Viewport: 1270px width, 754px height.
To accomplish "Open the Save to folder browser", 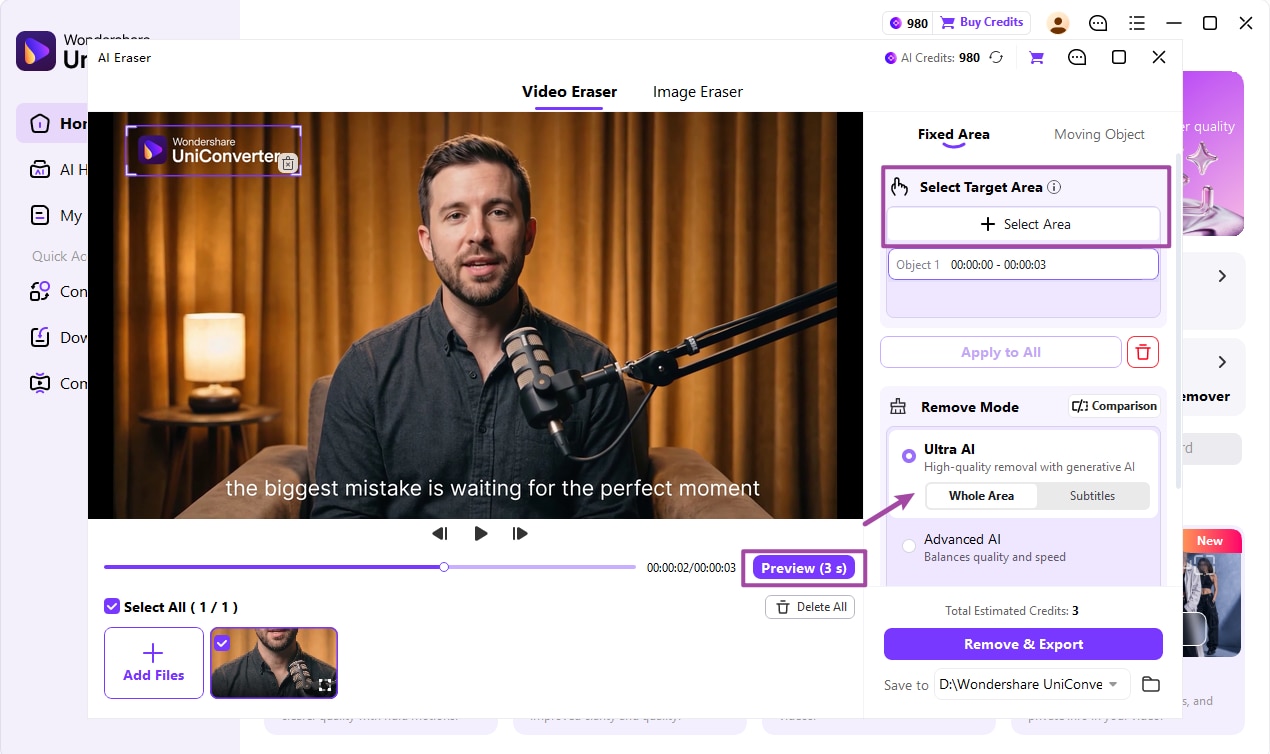I will (1151, 684).
